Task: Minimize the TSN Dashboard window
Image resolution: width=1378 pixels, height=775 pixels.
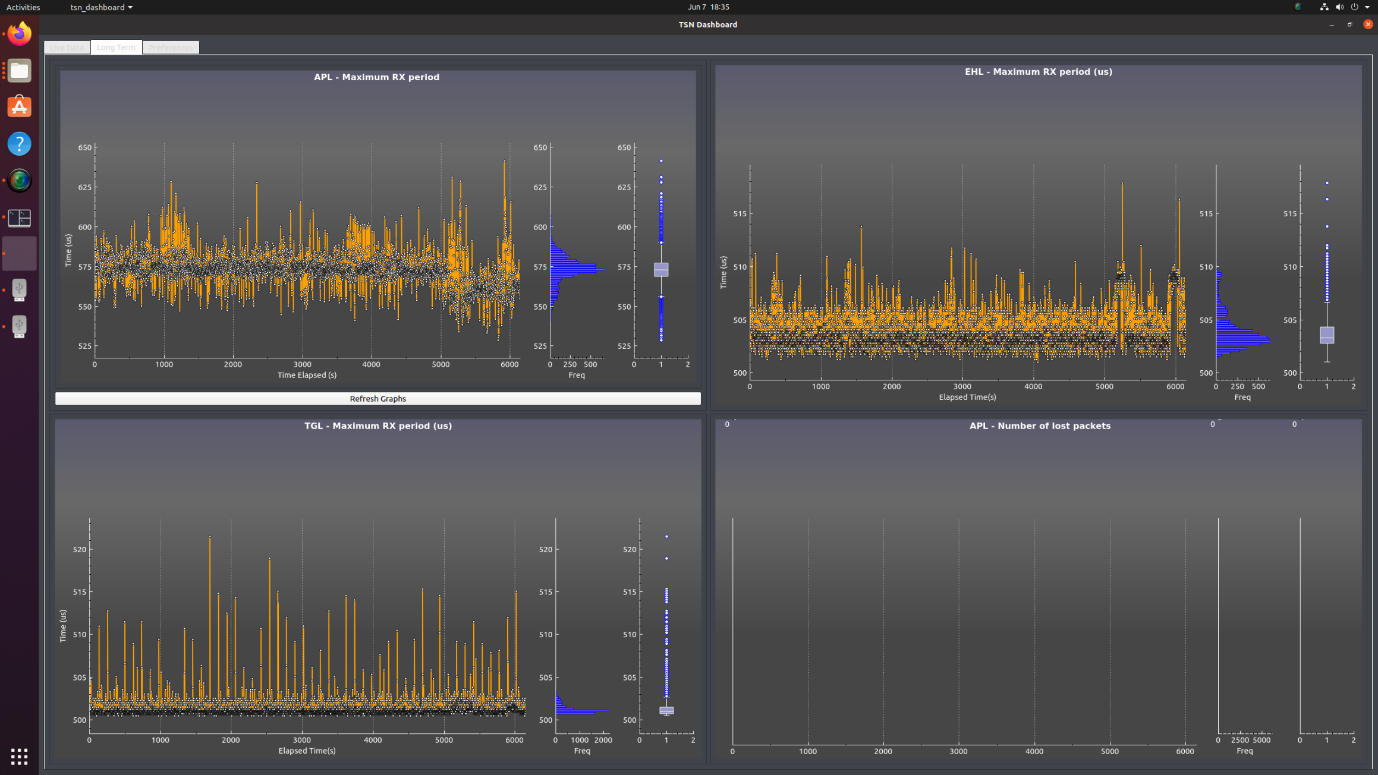Action: pyautogui.click(x=1333, y=24)
